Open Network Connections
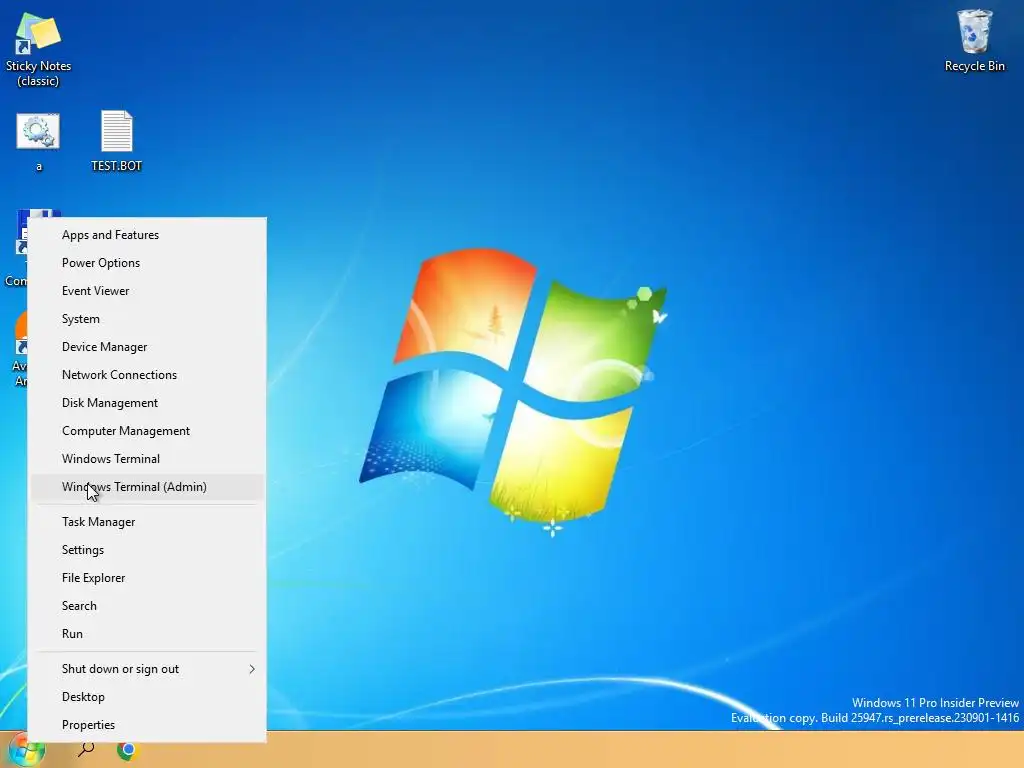Screen dimensions: 1024x768 (148, 376)
